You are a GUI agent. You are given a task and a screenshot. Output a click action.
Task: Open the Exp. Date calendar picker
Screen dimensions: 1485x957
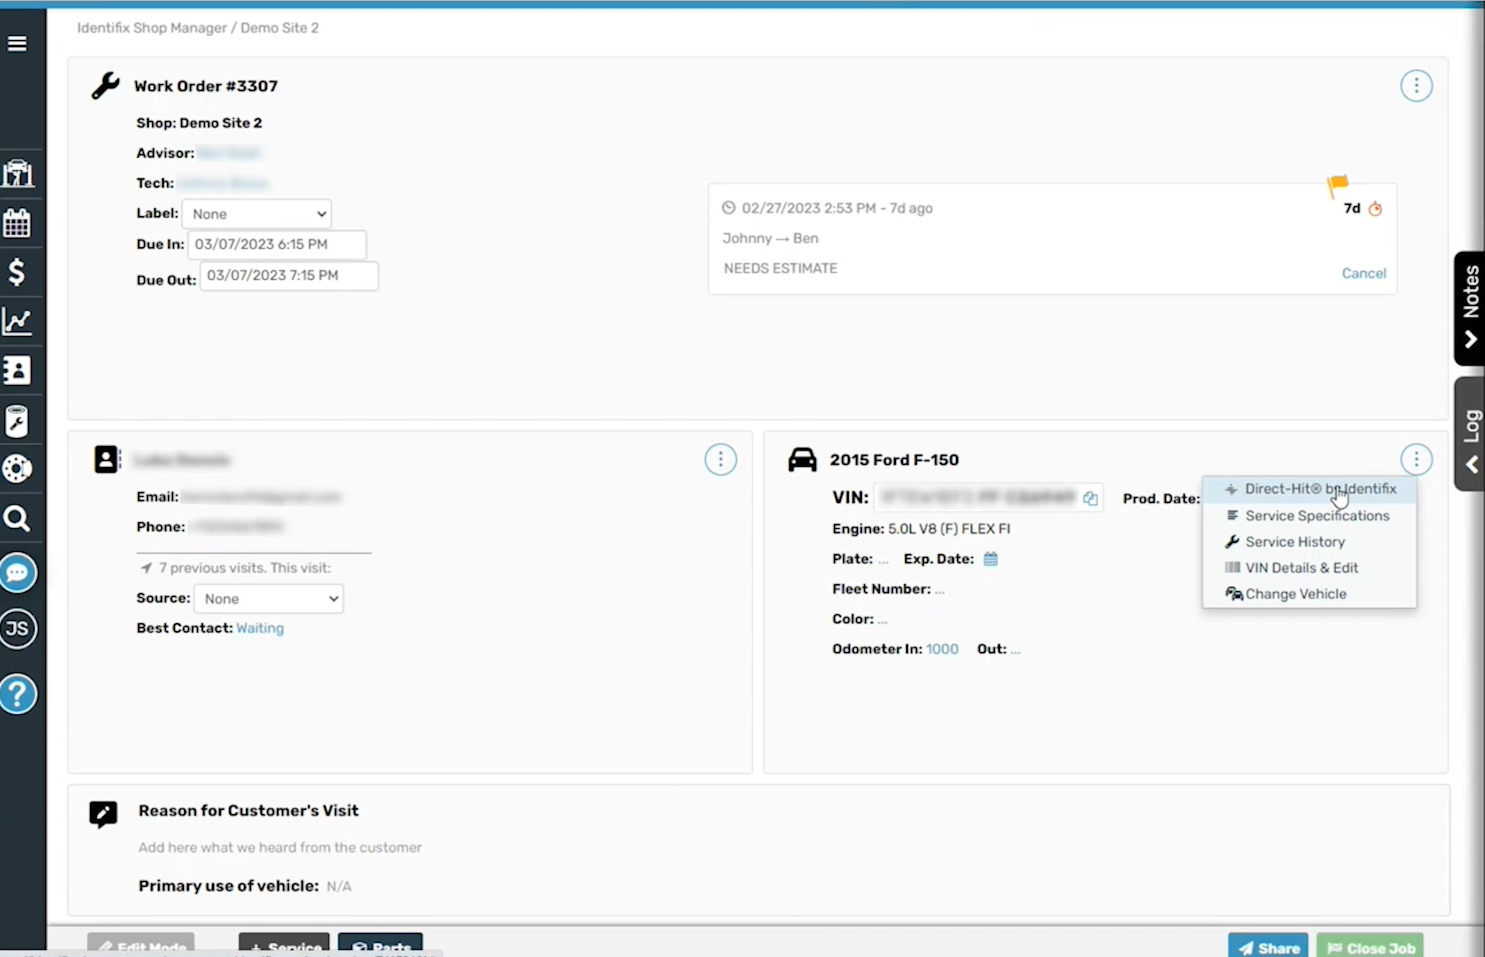[x=990, y=558]
